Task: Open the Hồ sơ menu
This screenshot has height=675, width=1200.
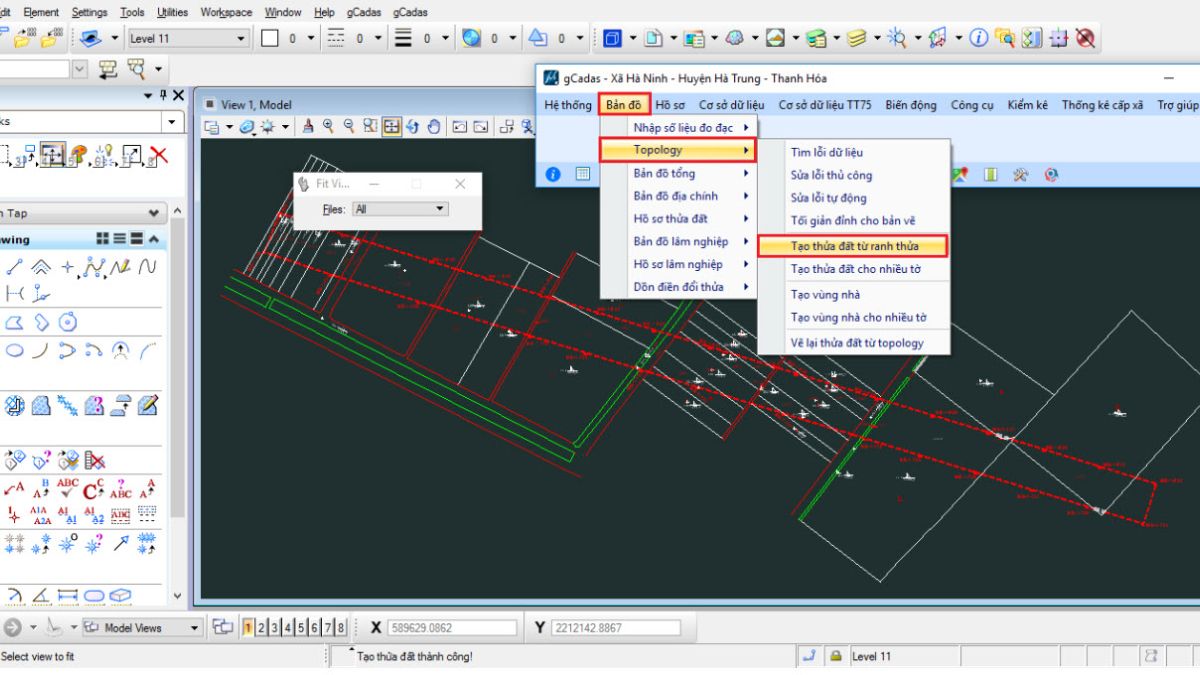Action: [671, 104]
